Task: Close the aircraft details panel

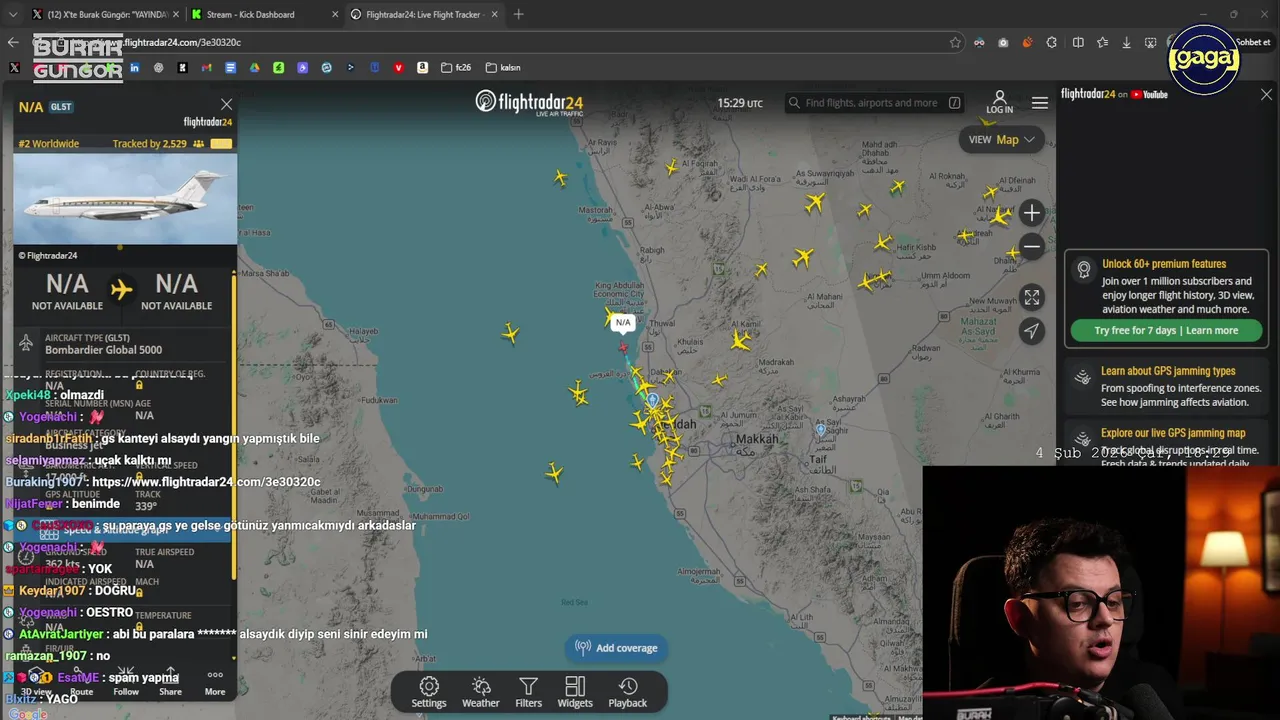Action: tap(226, 104)
